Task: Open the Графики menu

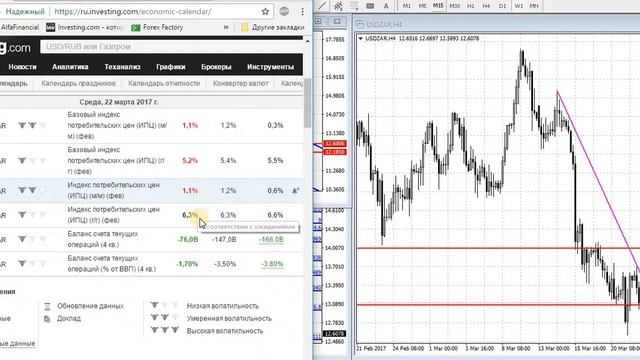Action: tap(171, 67)
